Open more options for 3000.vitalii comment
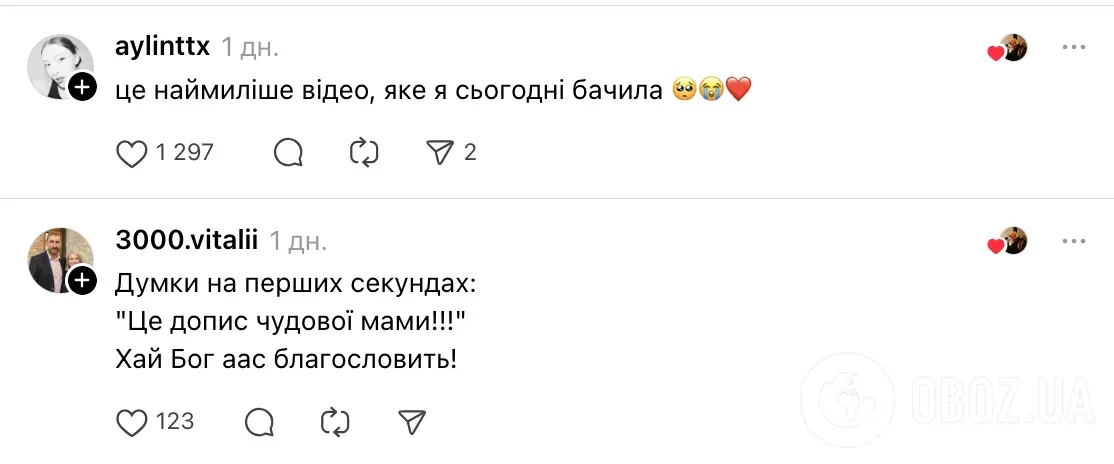 [x=1074, y=241]
